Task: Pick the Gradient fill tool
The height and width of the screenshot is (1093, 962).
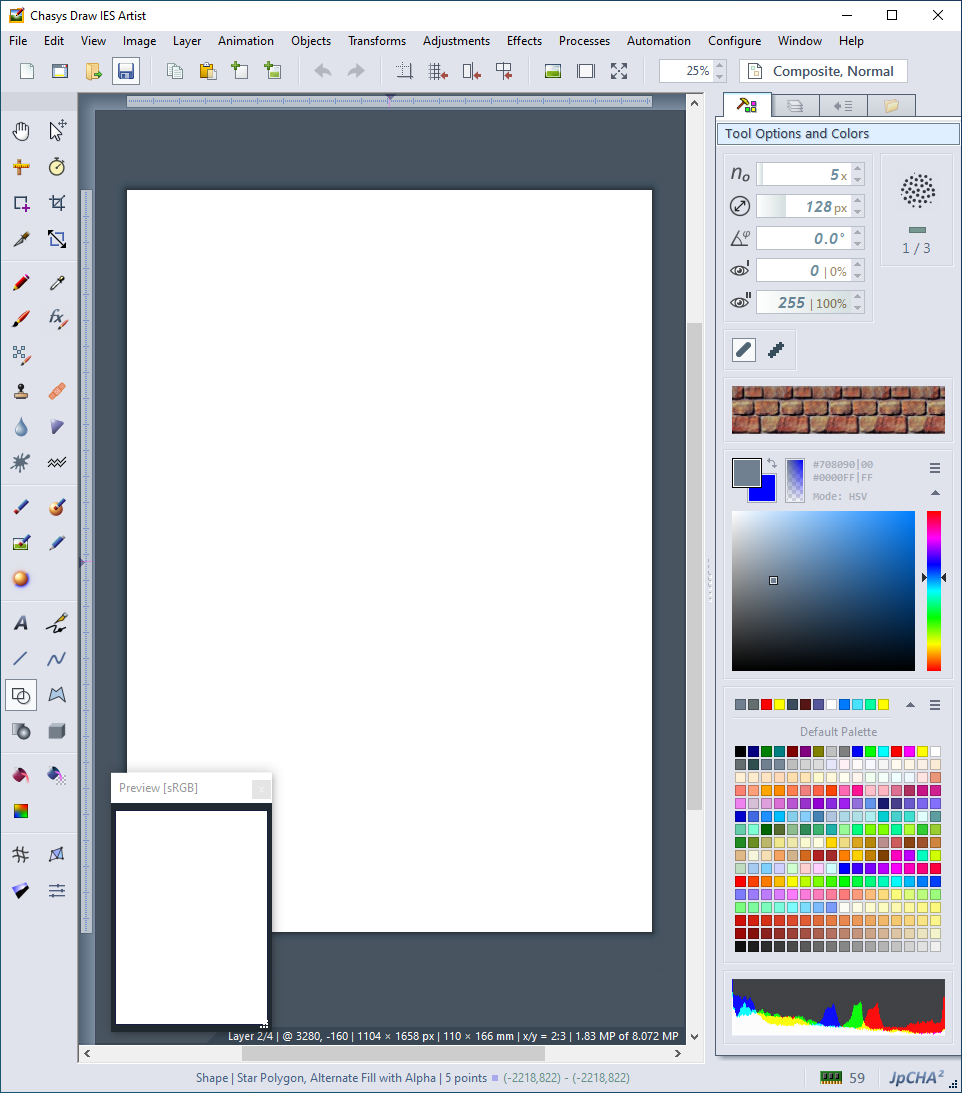Action: coord(21,810)
